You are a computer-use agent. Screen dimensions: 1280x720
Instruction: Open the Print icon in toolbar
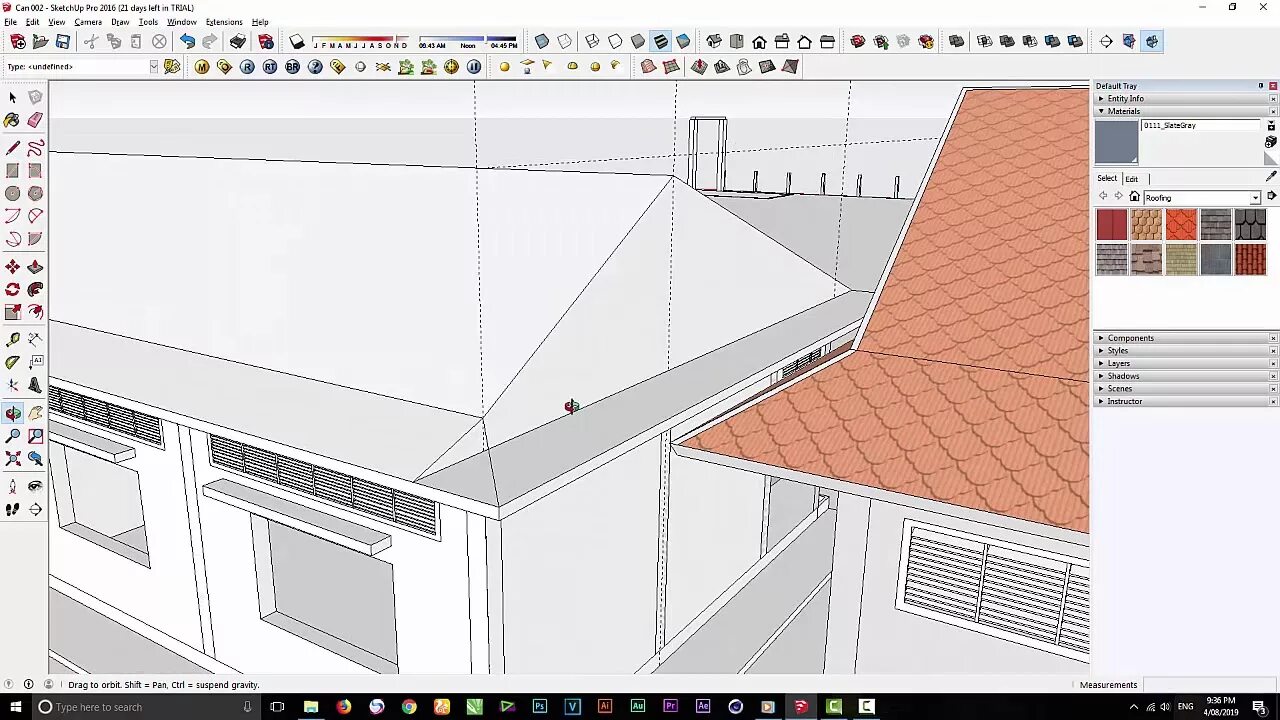click(238, 41)
